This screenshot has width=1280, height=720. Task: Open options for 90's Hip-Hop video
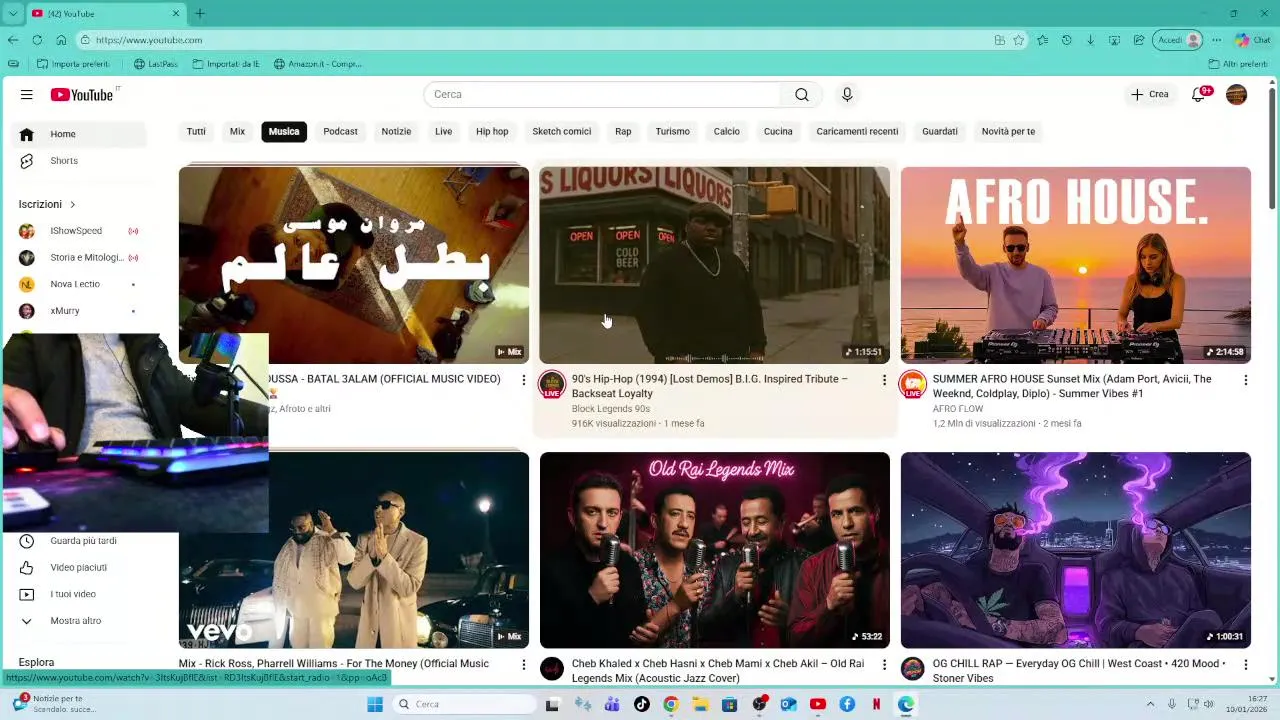point(884,380)
